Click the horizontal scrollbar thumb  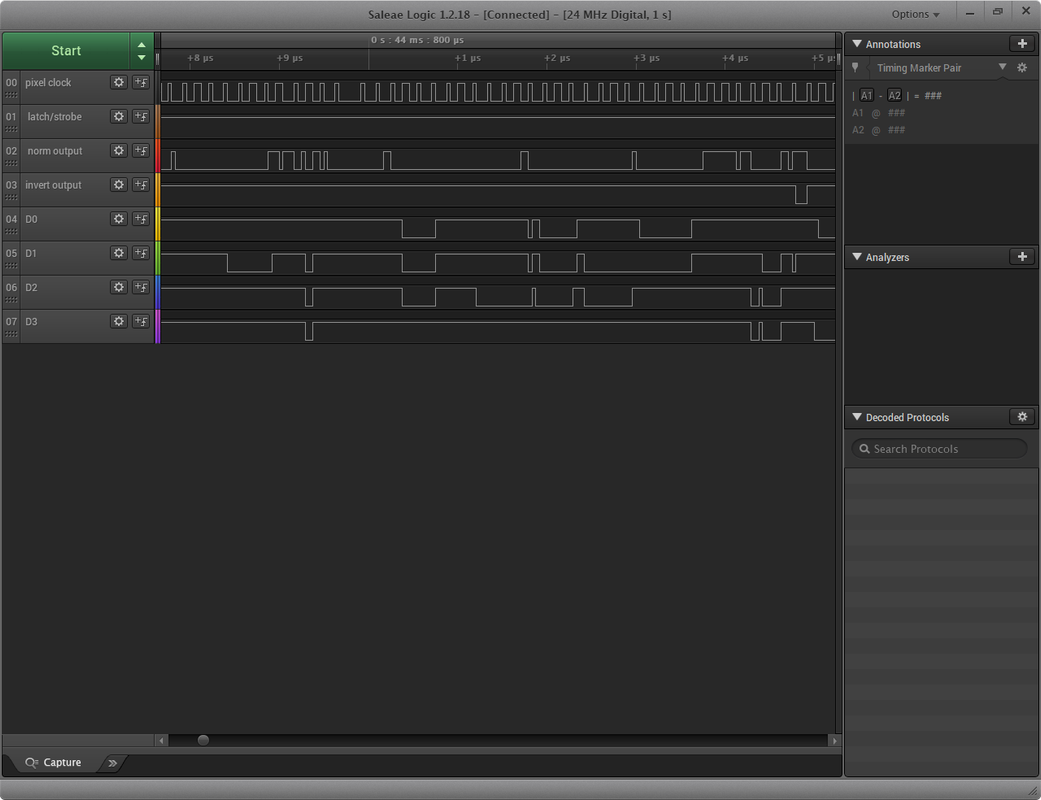tap(203, 740)
